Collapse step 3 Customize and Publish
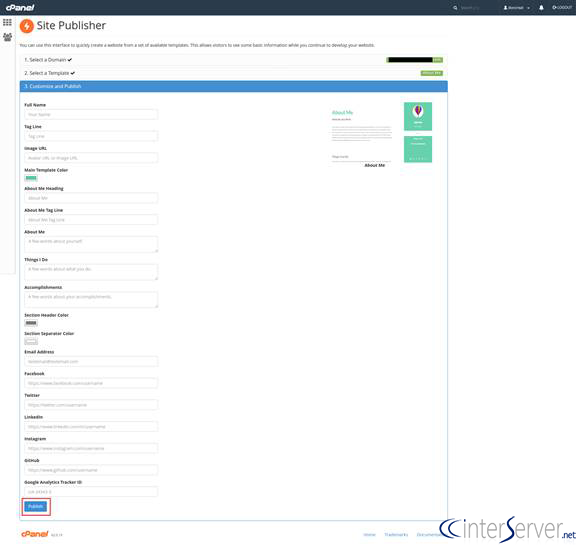 point(234,86)
